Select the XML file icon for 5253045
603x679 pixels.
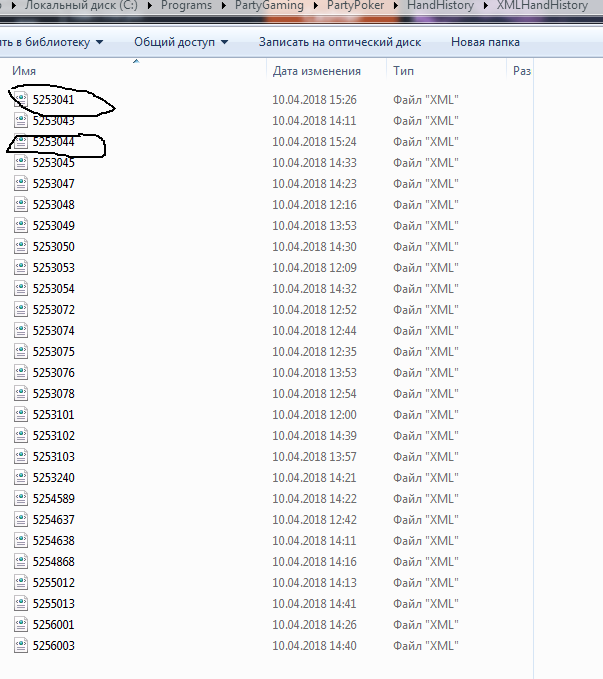[x=21, y=162]
